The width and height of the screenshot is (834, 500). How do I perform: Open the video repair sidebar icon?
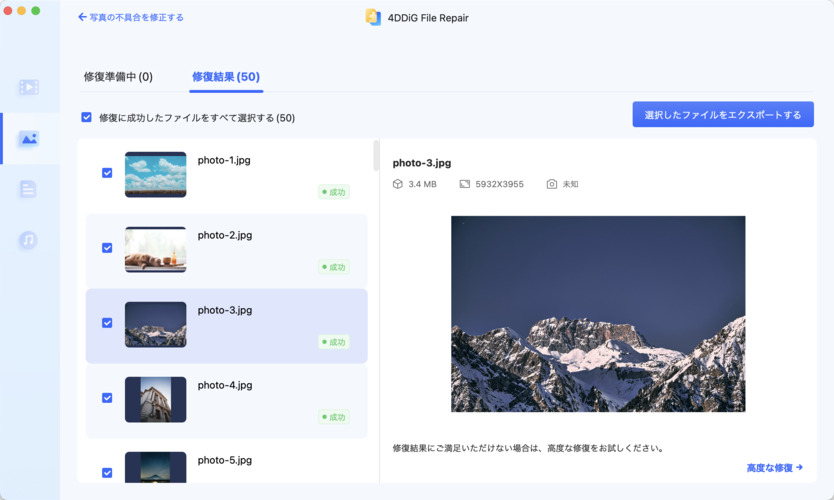(x=29, y=87)
